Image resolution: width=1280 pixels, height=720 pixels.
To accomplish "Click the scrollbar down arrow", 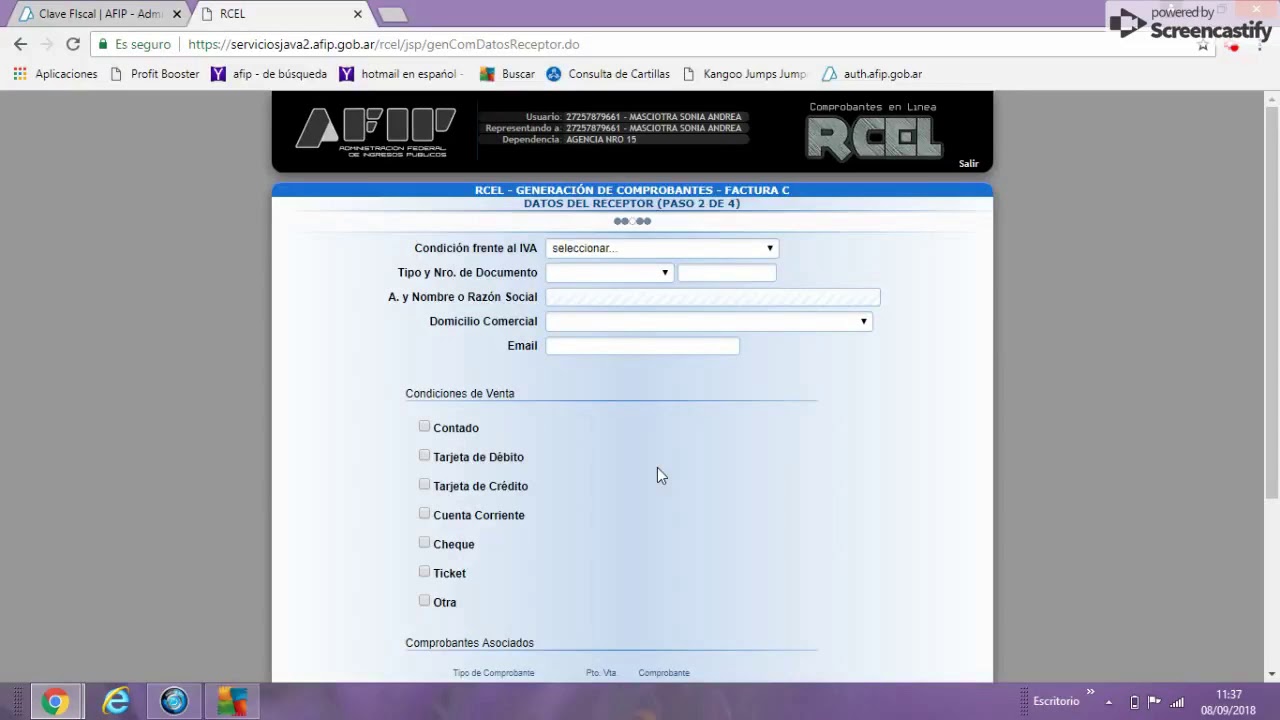I will click(1272, 675).
